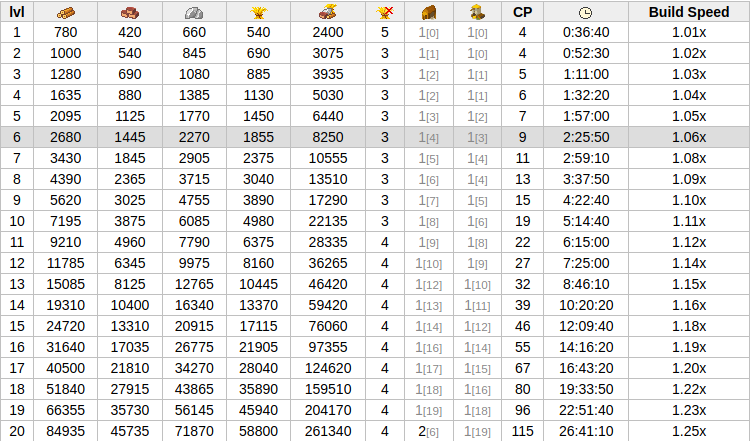The width and height of the screenshot is (752, 441).
Task: Click build time '10:20:20'
Action: (586, 305)
